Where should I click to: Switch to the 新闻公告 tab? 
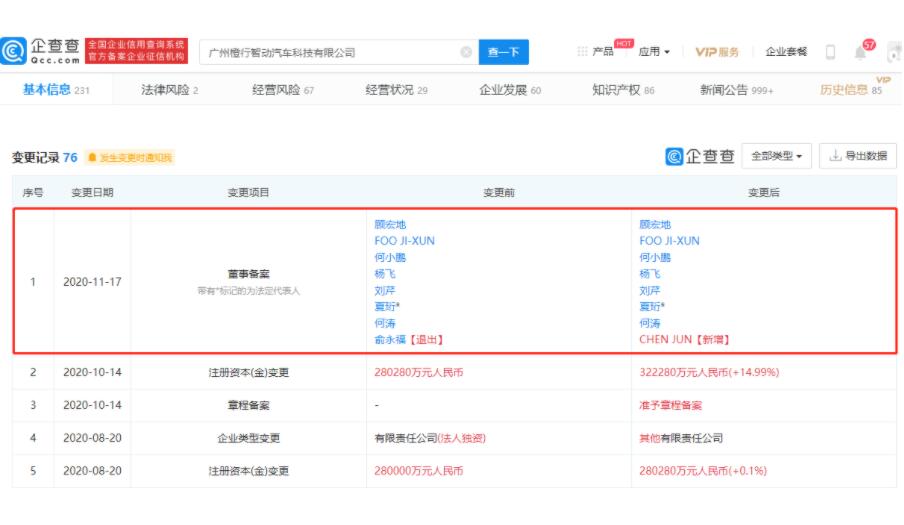pyautogui.click(x=736, y=90)
